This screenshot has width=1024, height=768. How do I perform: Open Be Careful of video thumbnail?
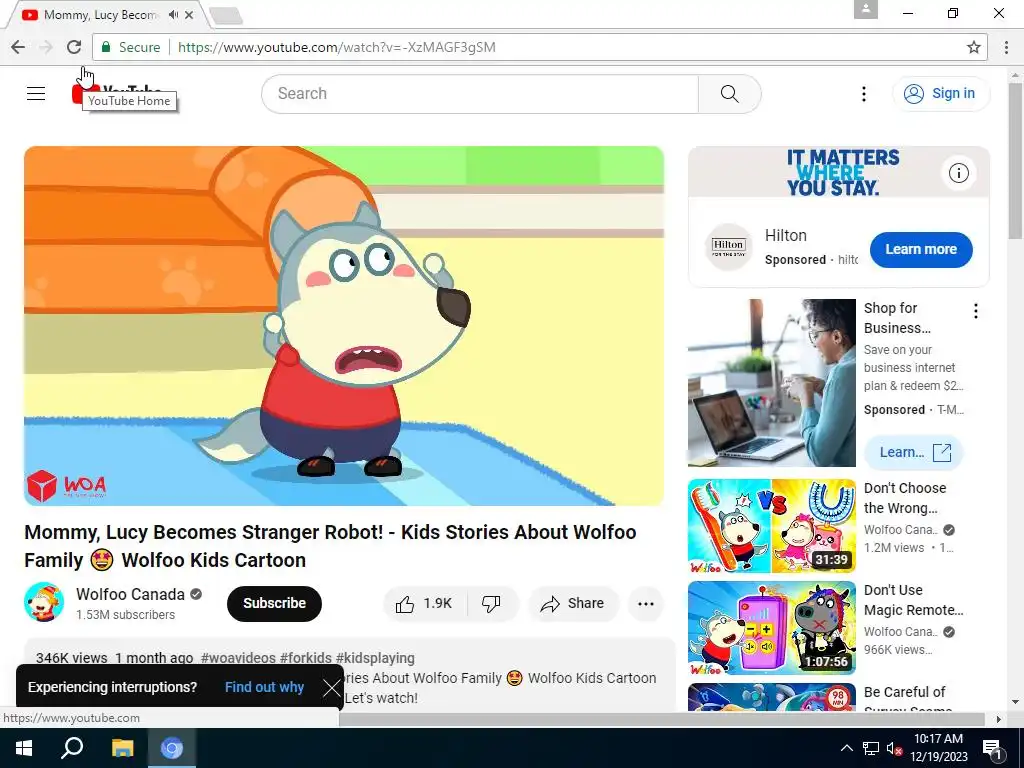(771, 697)
